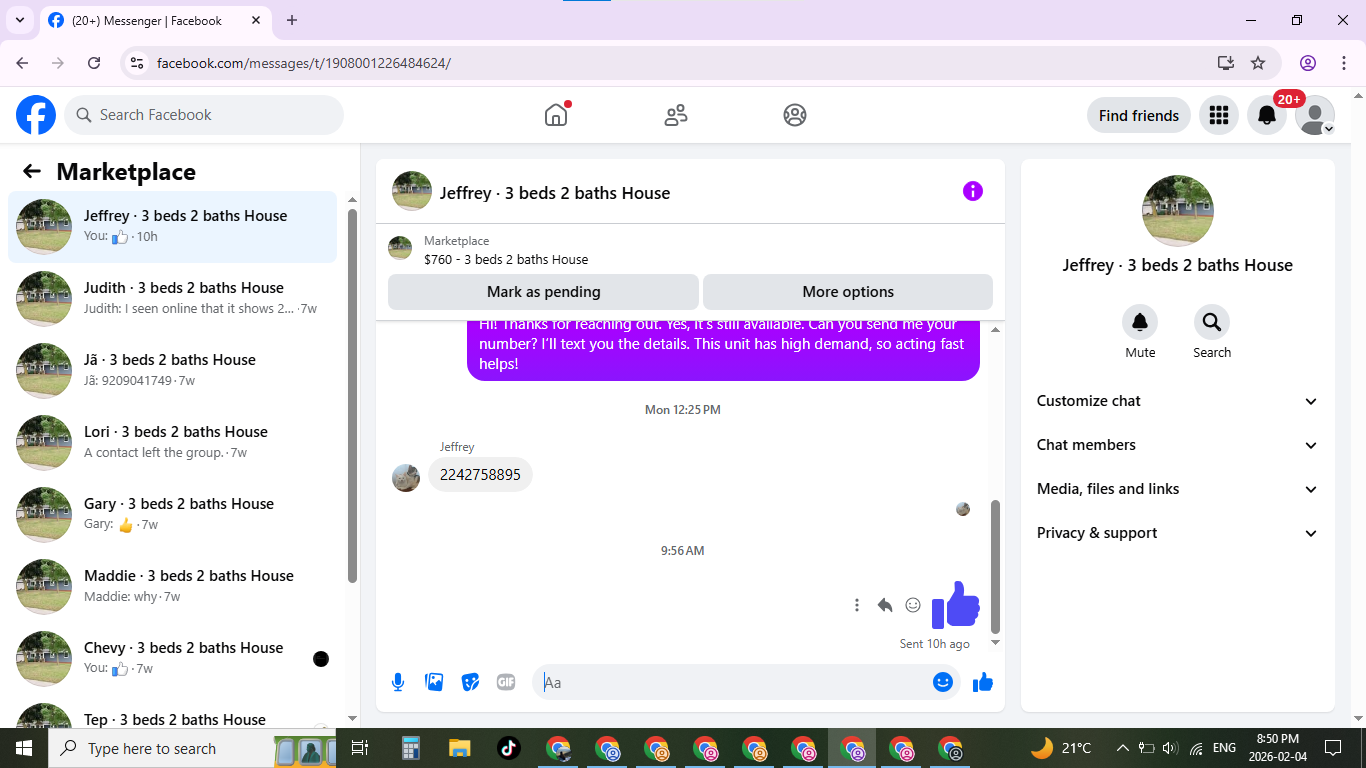This screenshot has width=1366, height=768.
Task: Open the Friends icon in top navigation
Action: point(676,115)
